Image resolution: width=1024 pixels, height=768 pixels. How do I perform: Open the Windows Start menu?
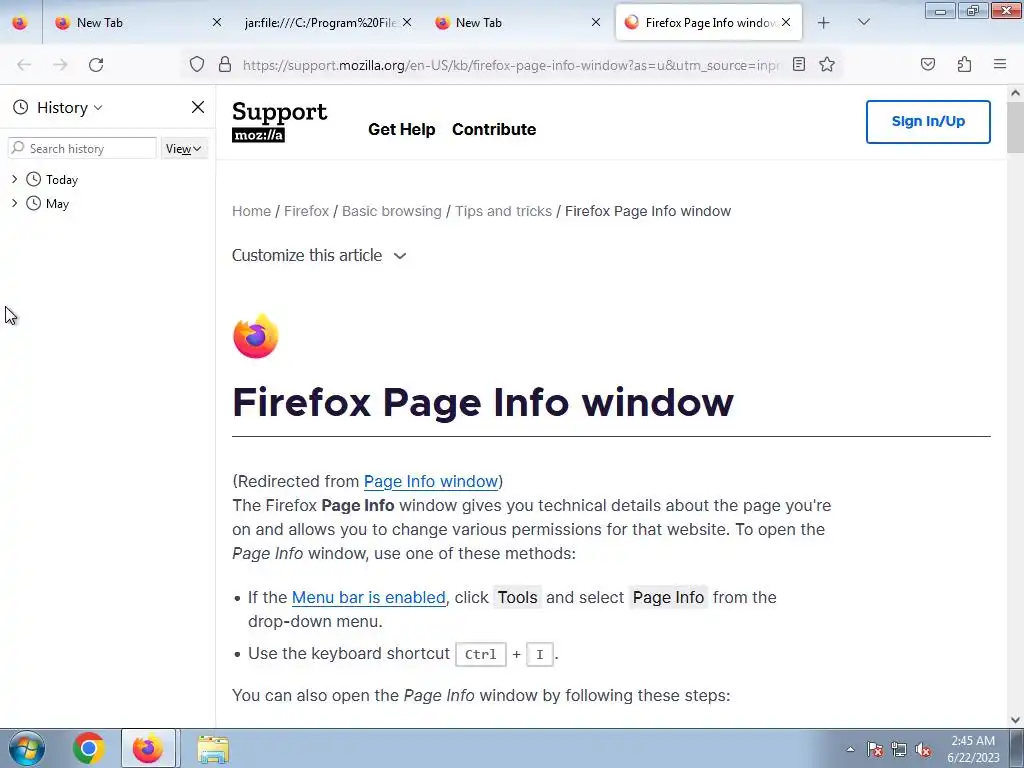[27, 748]
